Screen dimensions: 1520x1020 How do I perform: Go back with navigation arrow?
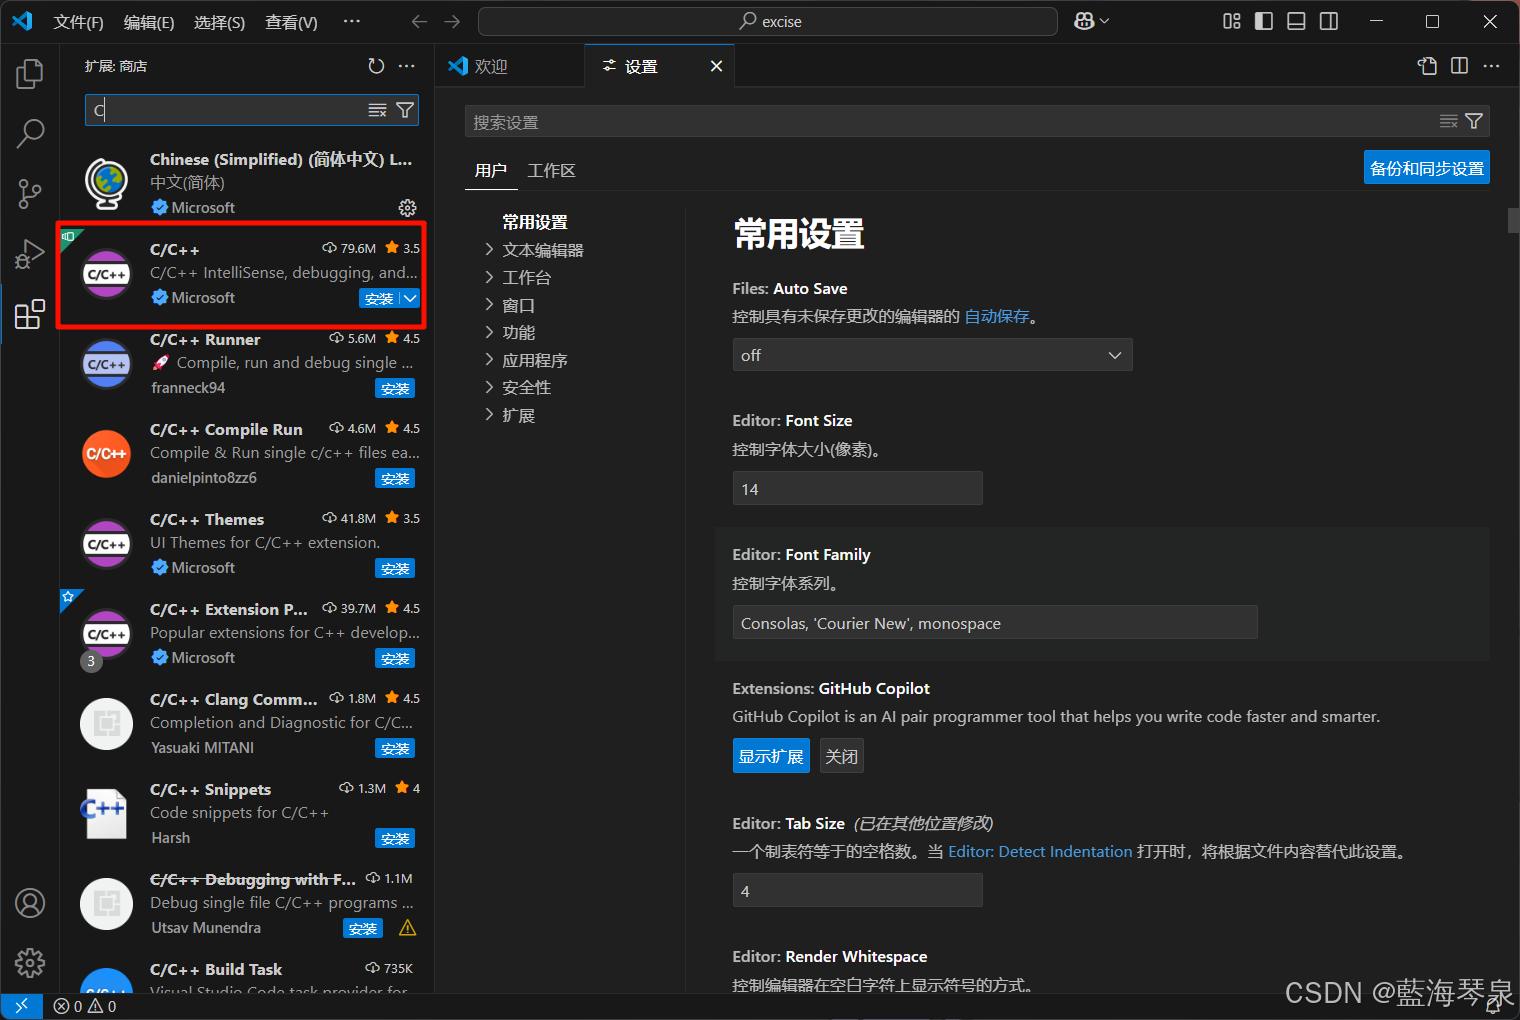coord(419,21)
